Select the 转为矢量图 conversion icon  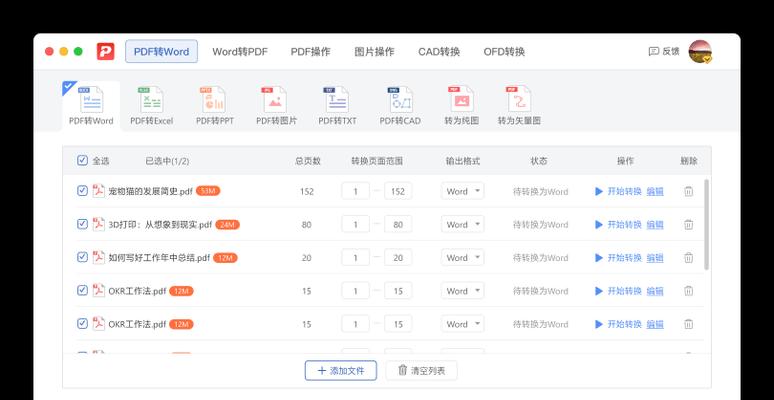[x=519, y=100]
